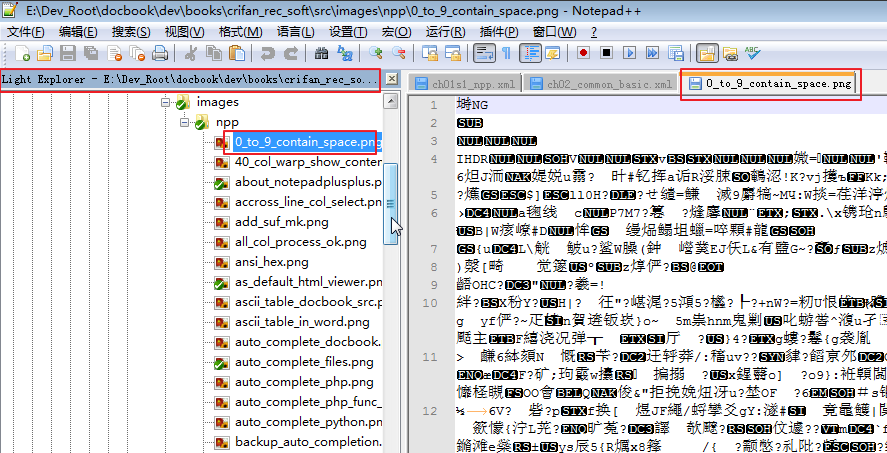This screenshot has width=887, height=453.
Task: Select accross_line_col_select file
Action: point(308,202)
